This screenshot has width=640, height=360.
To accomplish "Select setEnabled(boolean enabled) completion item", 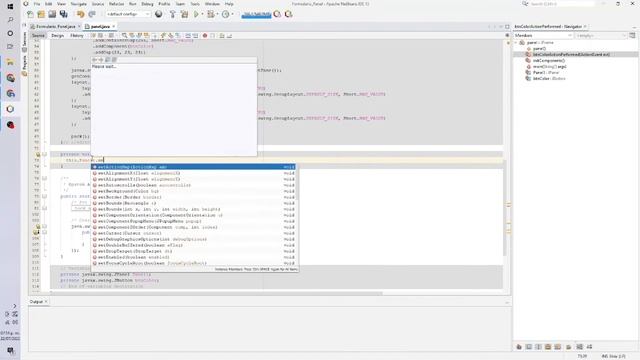I will (193, 257).
